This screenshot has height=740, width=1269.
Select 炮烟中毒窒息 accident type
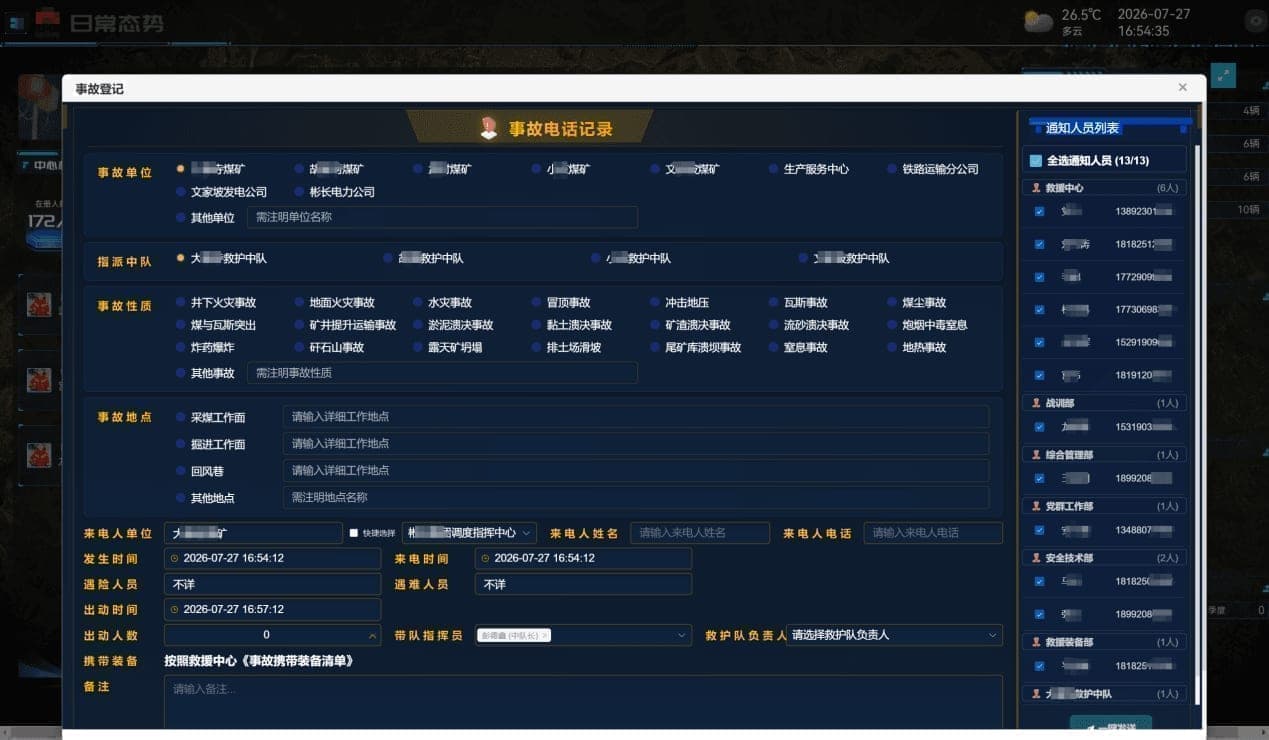tap(927, 325)
